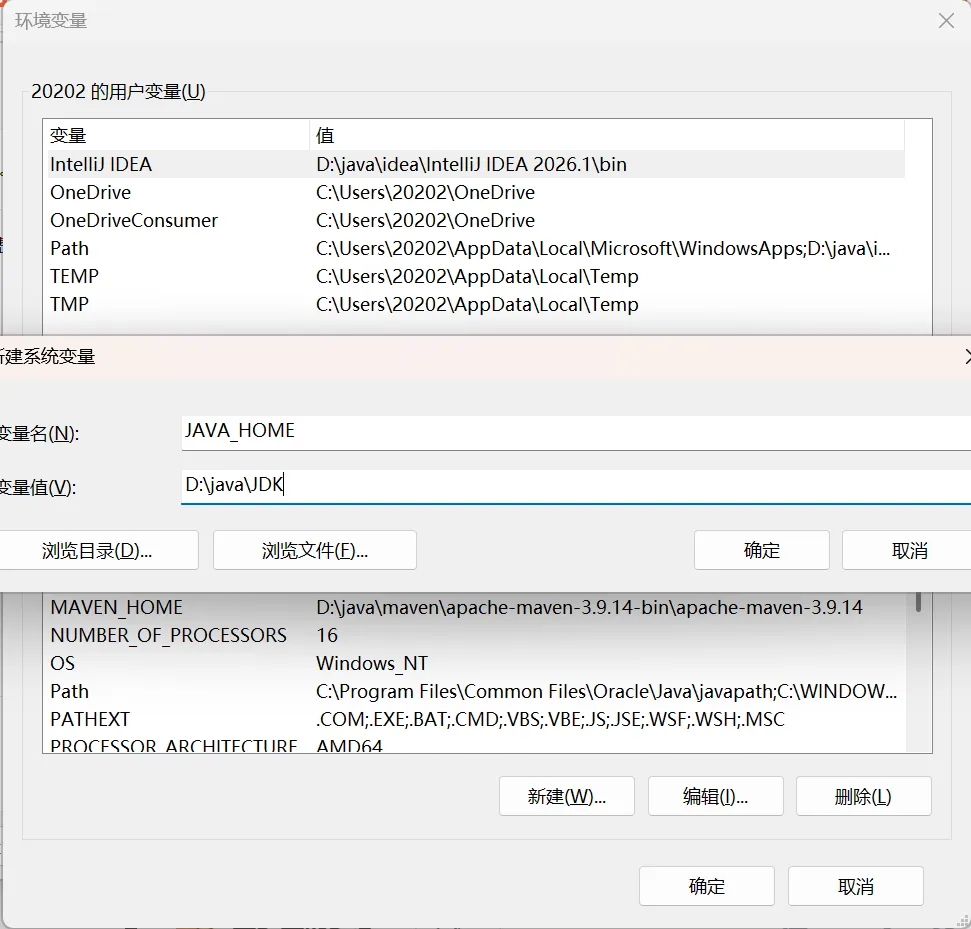This screenshot has height=929, width=971.
Task: Click the system variables list scrollbar thumb
Action: pos(918,602)
